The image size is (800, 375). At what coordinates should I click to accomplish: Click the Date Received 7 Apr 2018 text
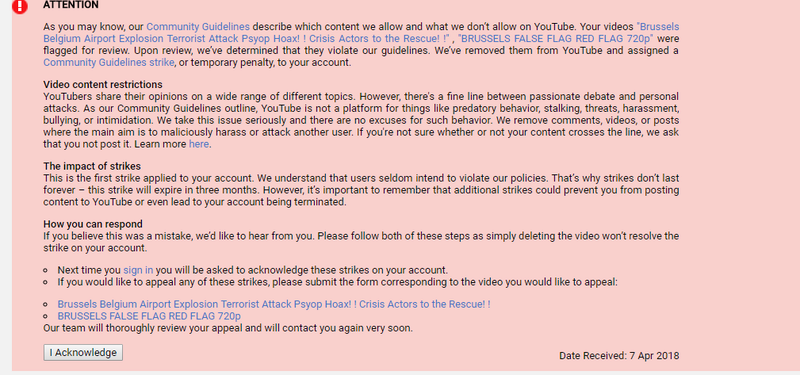(x=619, y=356)
